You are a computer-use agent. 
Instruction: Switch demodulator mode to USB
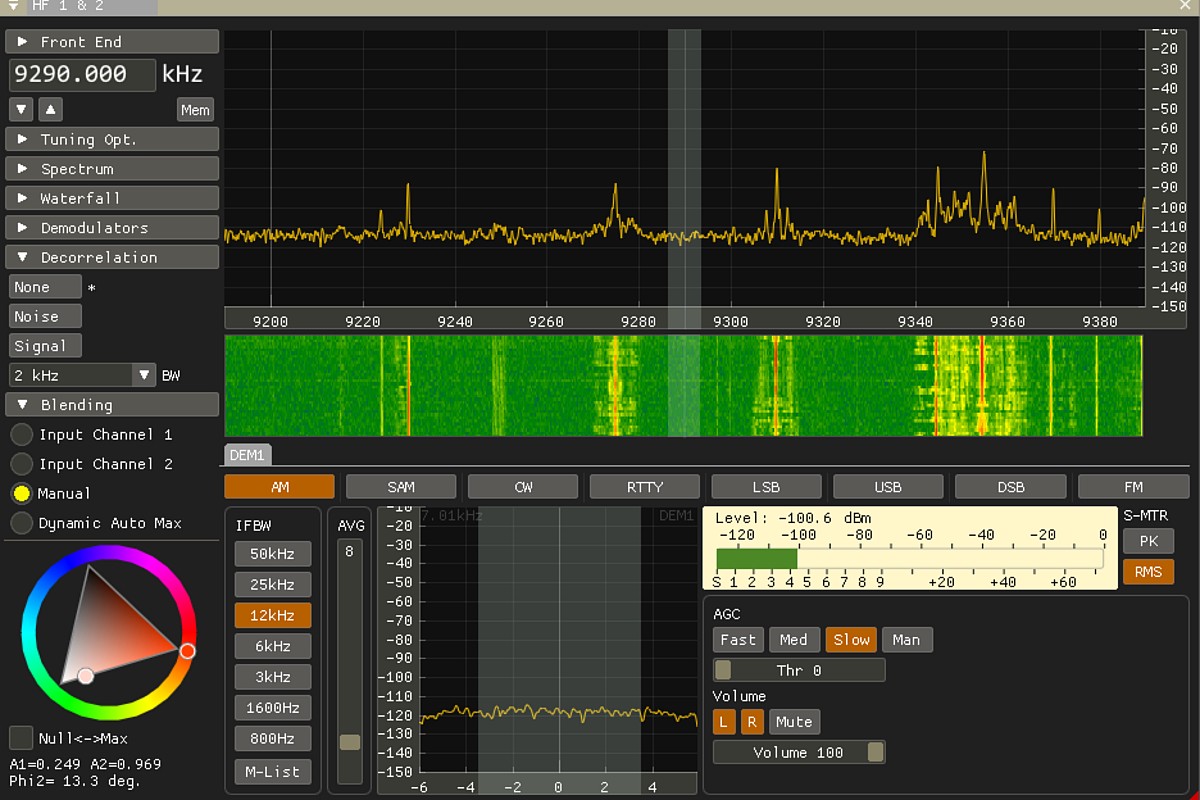click(x=888, y=487)
